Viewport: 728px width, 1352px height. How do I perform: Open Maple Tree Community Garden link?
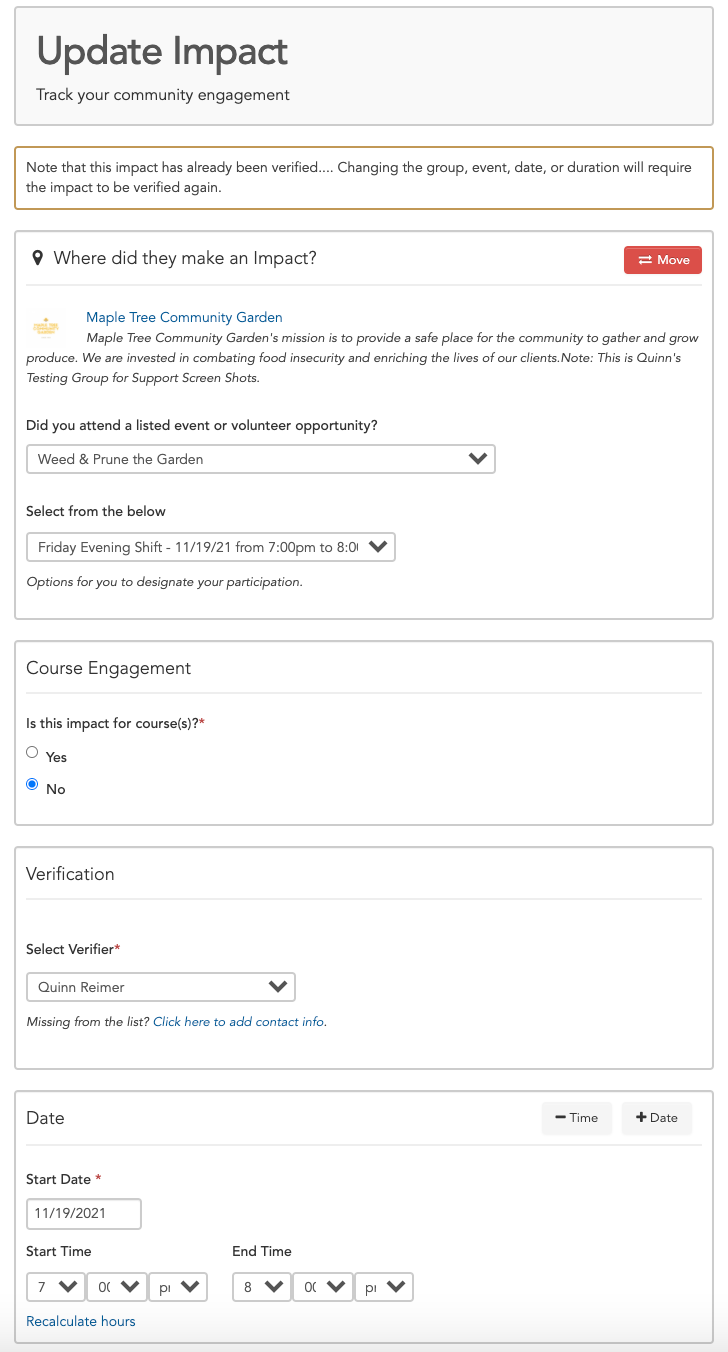click(184, 318)
